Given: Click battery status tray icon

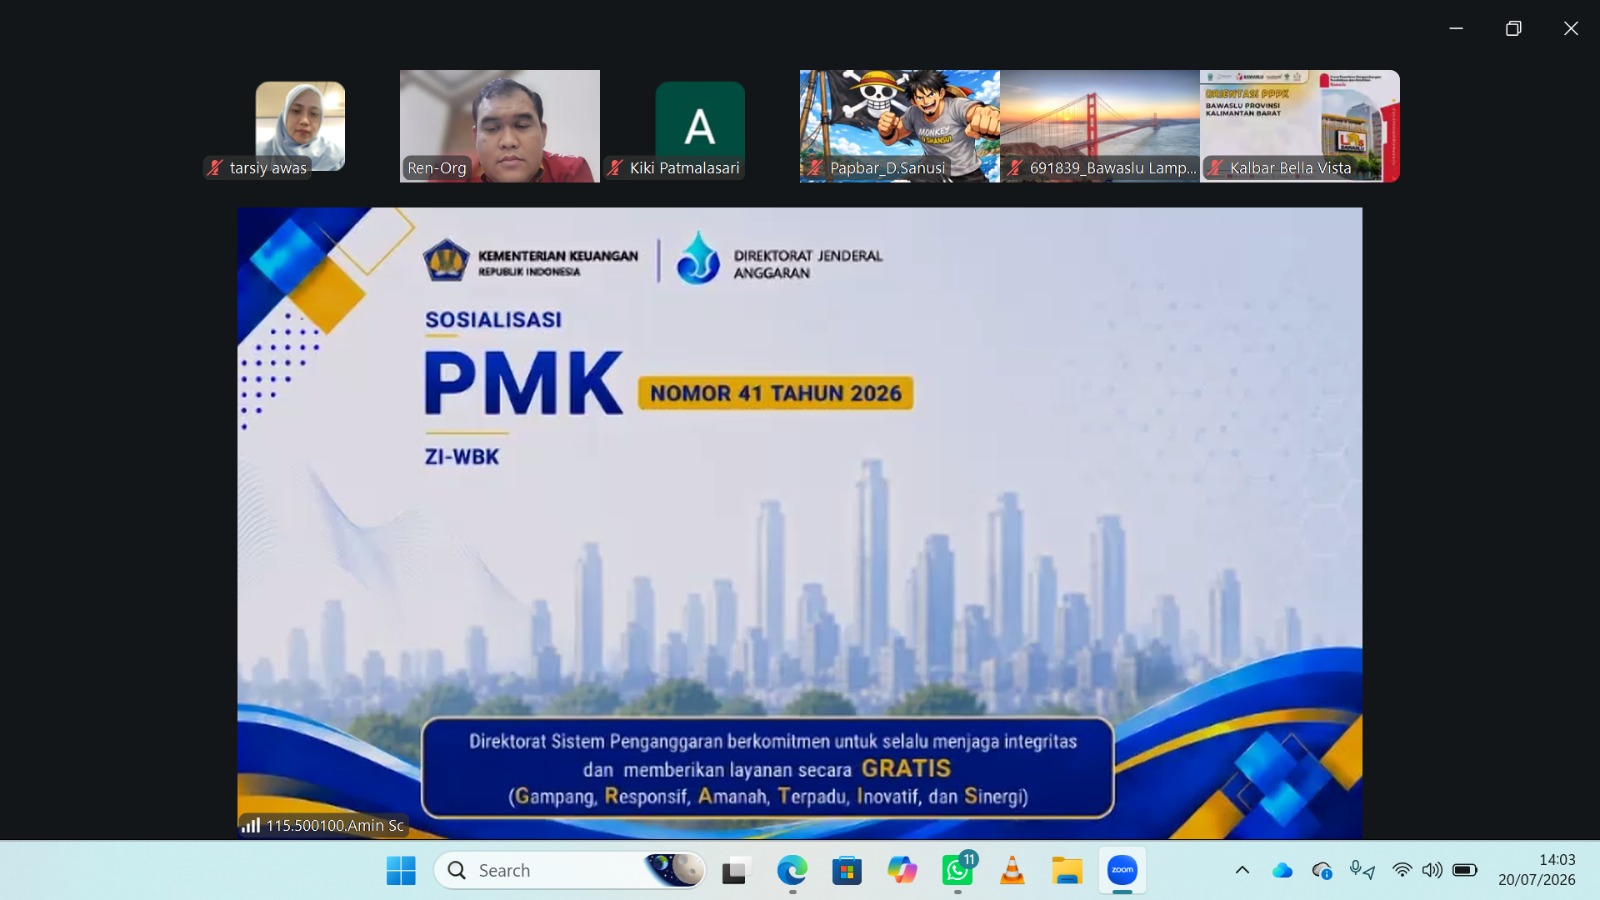Looking at the screenshot, I should 1465,870.
